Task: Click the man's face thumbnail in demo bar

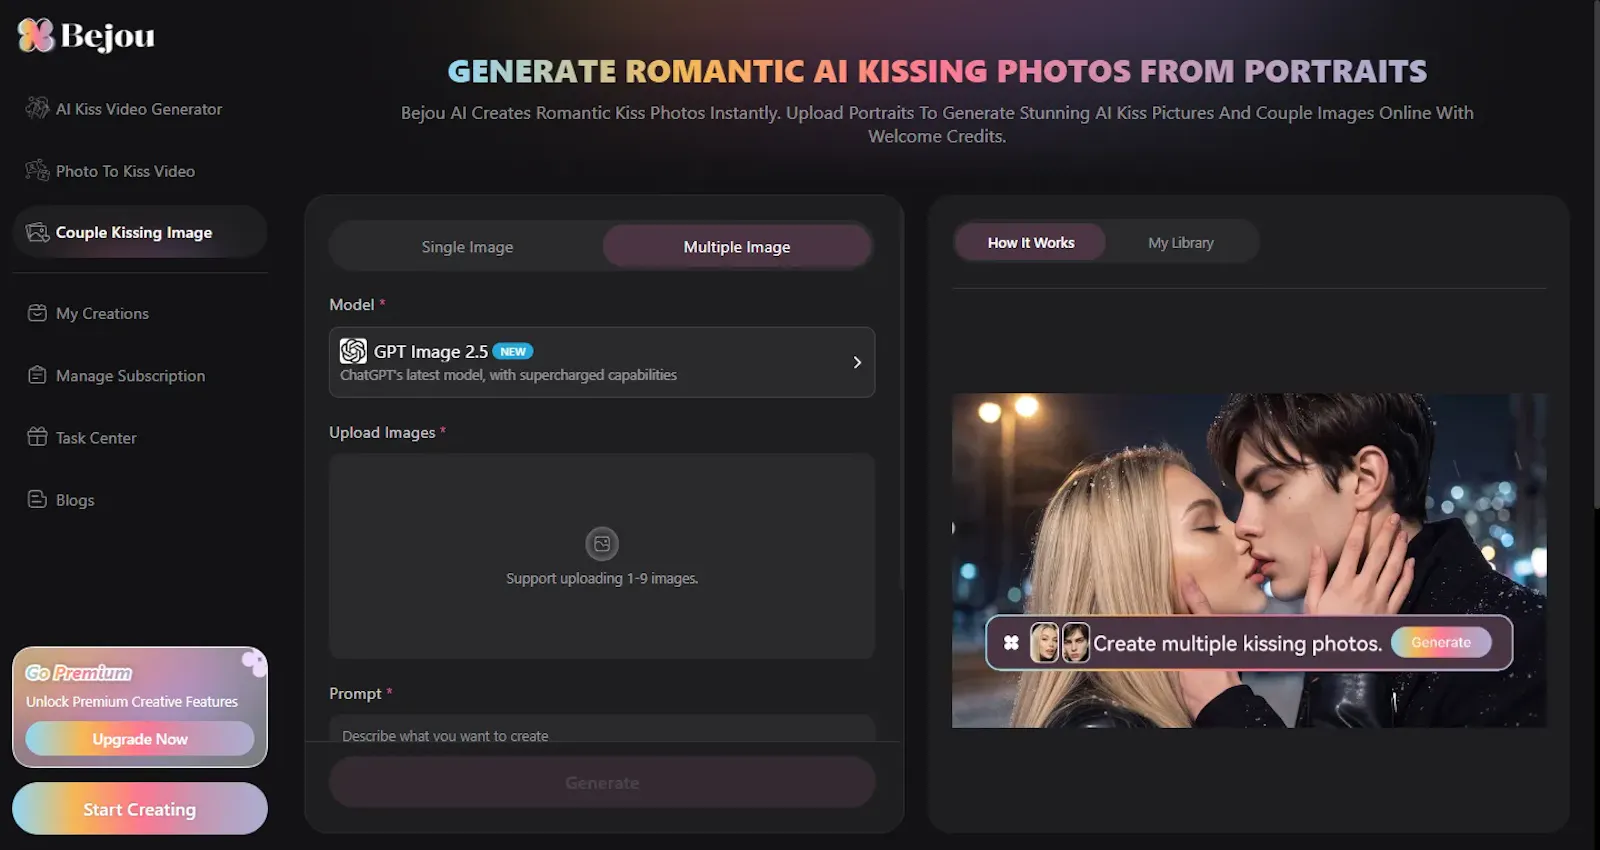Action: pyautogui.click(x=1075, y=642)
